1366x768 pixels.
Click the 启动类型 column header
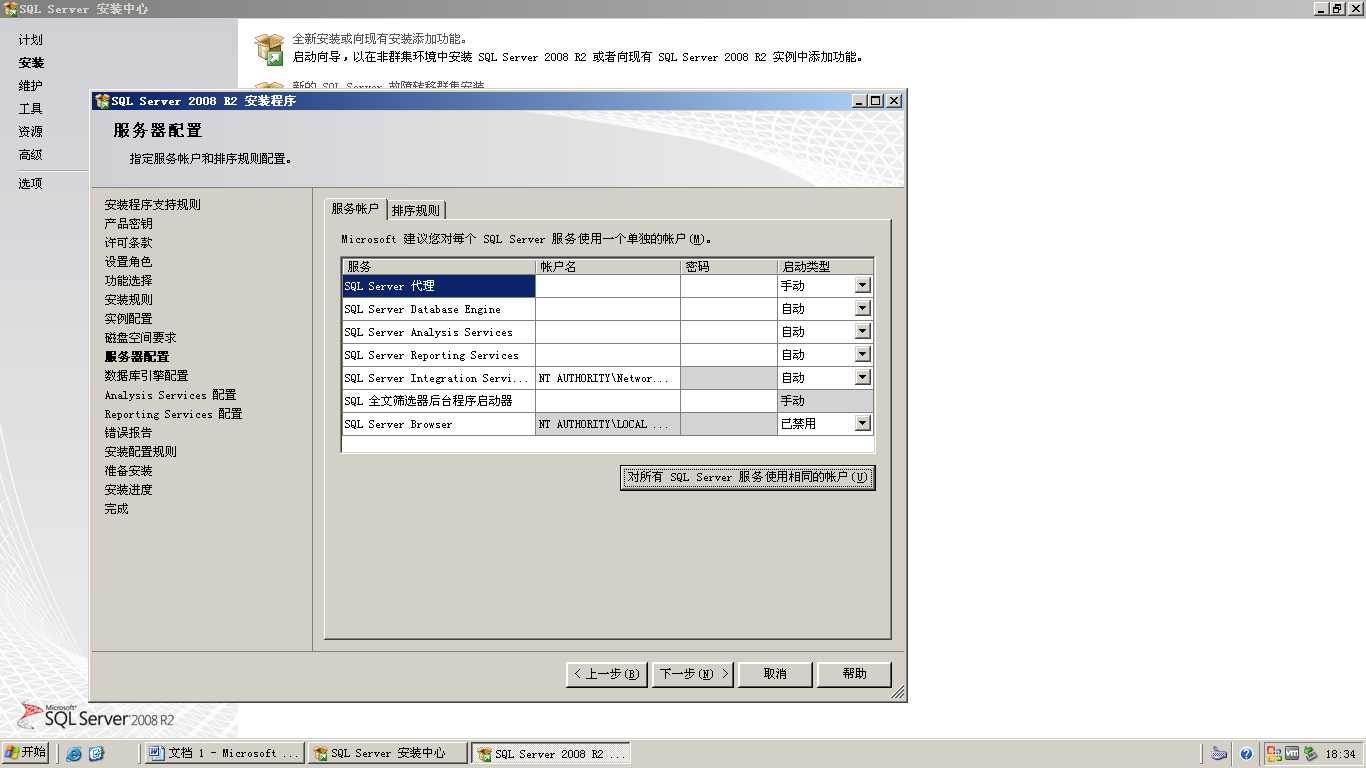(x=825, y=267)
